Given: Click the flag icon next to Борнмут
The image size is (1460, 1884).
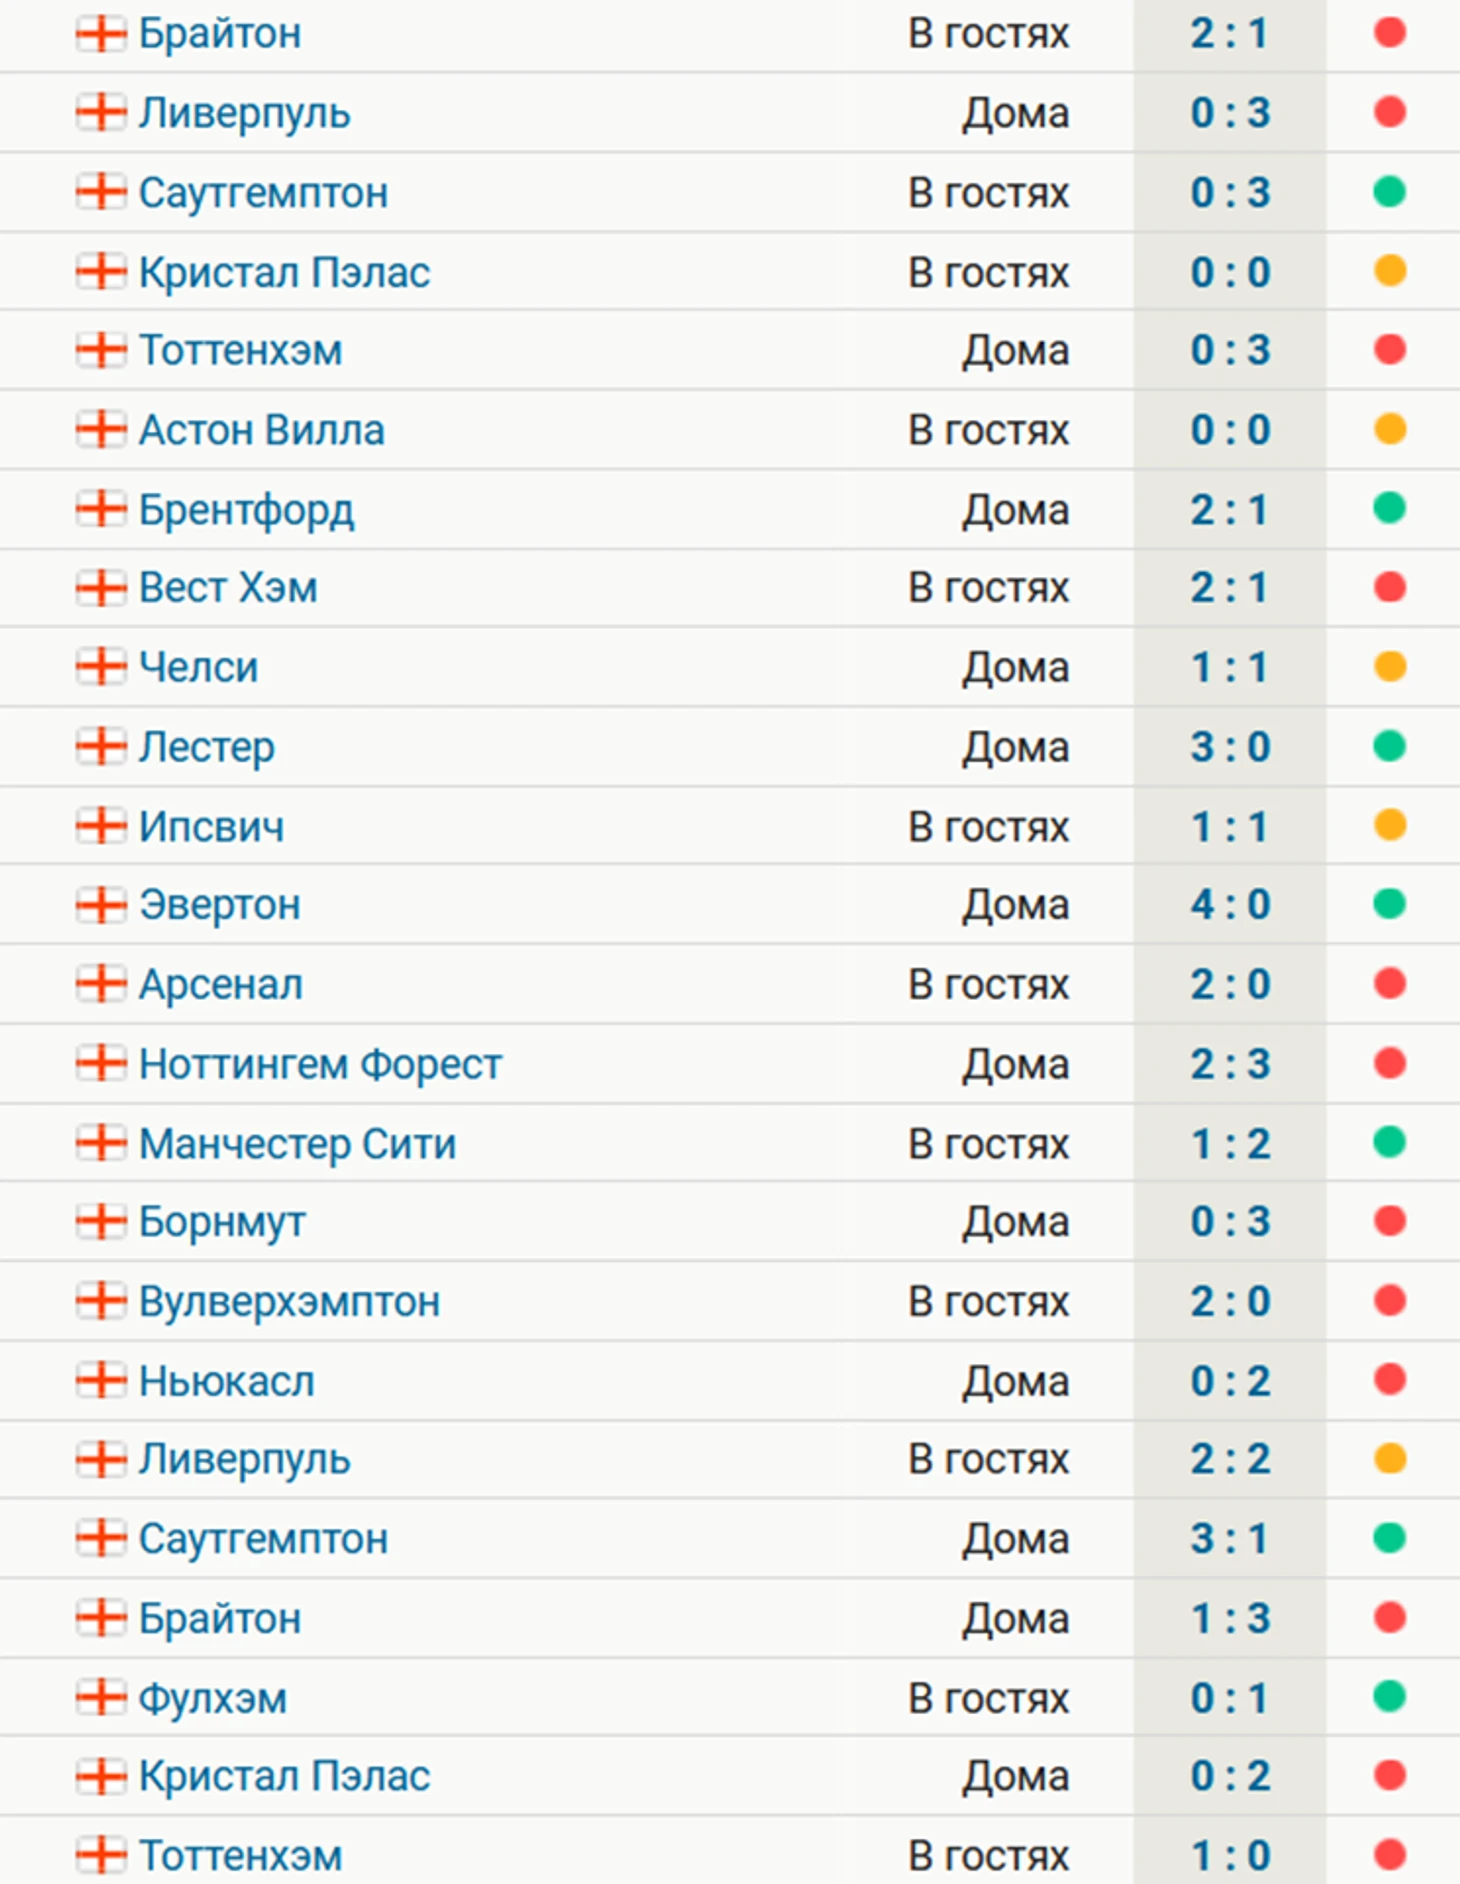Looking at the screenshot, I should pyautogui.click(x=101, y=1221).
